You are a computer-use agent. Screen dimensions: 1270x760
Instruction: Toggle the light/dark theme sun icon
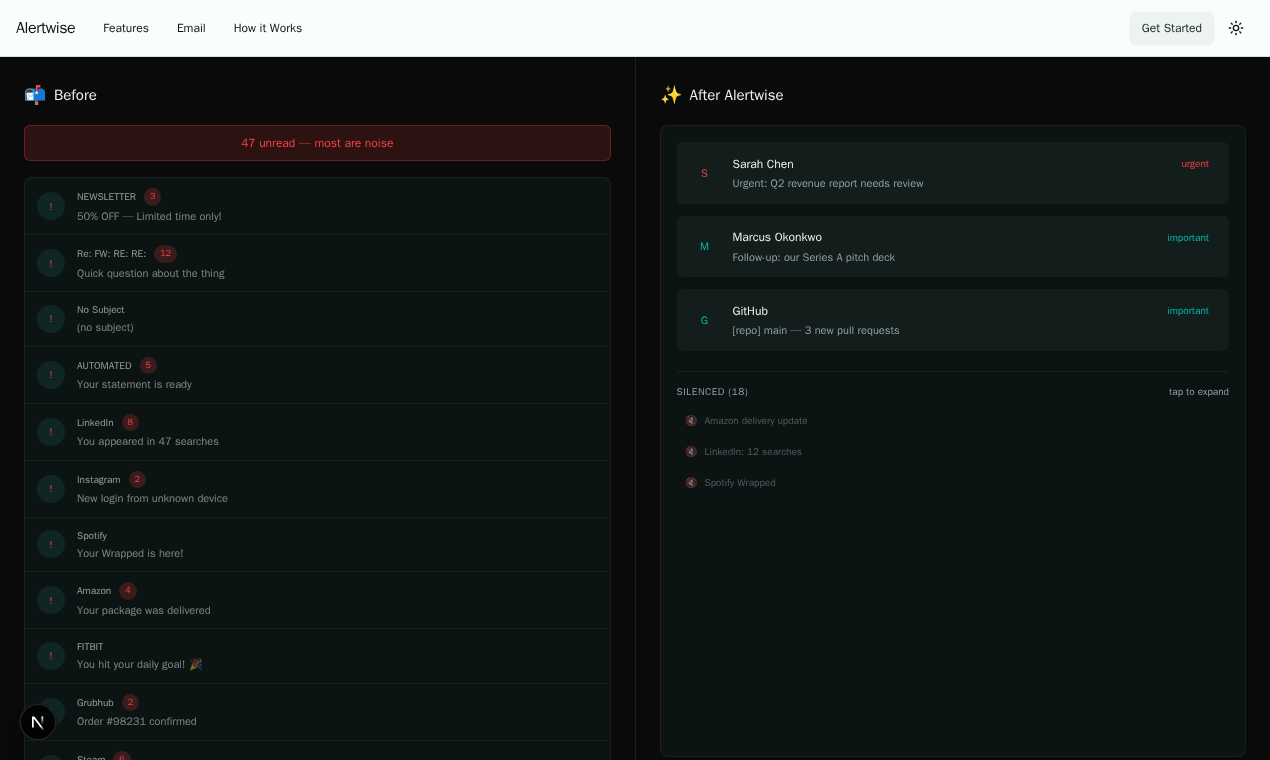click(x=1236, y=28)
